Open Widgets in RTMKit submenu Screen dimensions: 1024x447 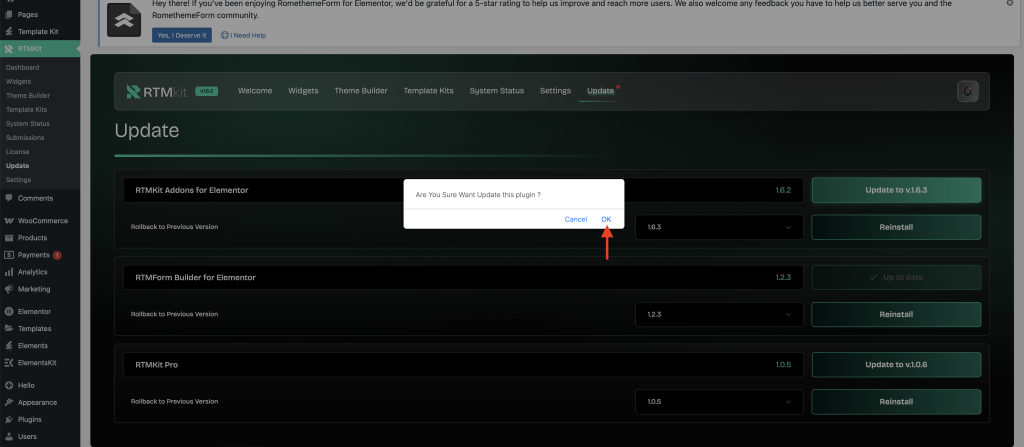tap(18, 82)
